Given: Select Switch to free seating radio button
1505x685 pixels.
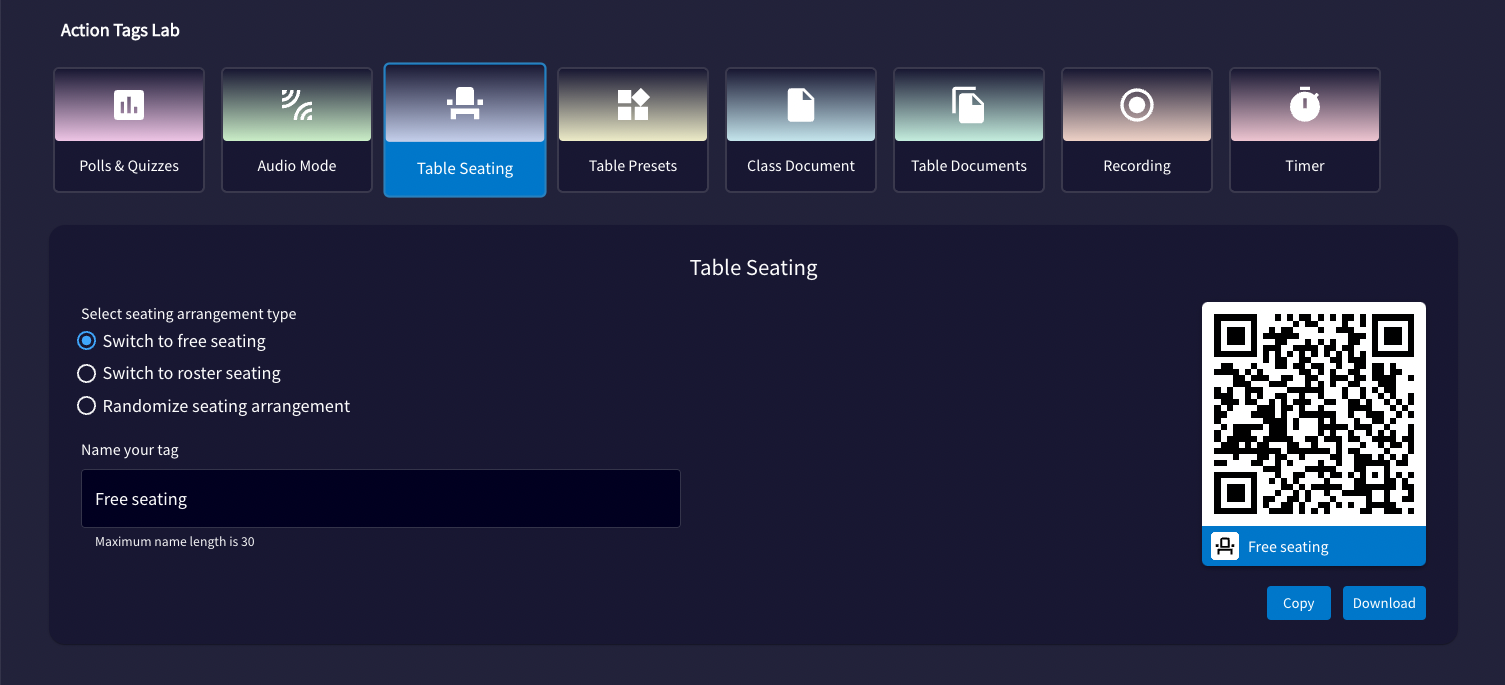Looking at the screenshot, I should (87, 341).
